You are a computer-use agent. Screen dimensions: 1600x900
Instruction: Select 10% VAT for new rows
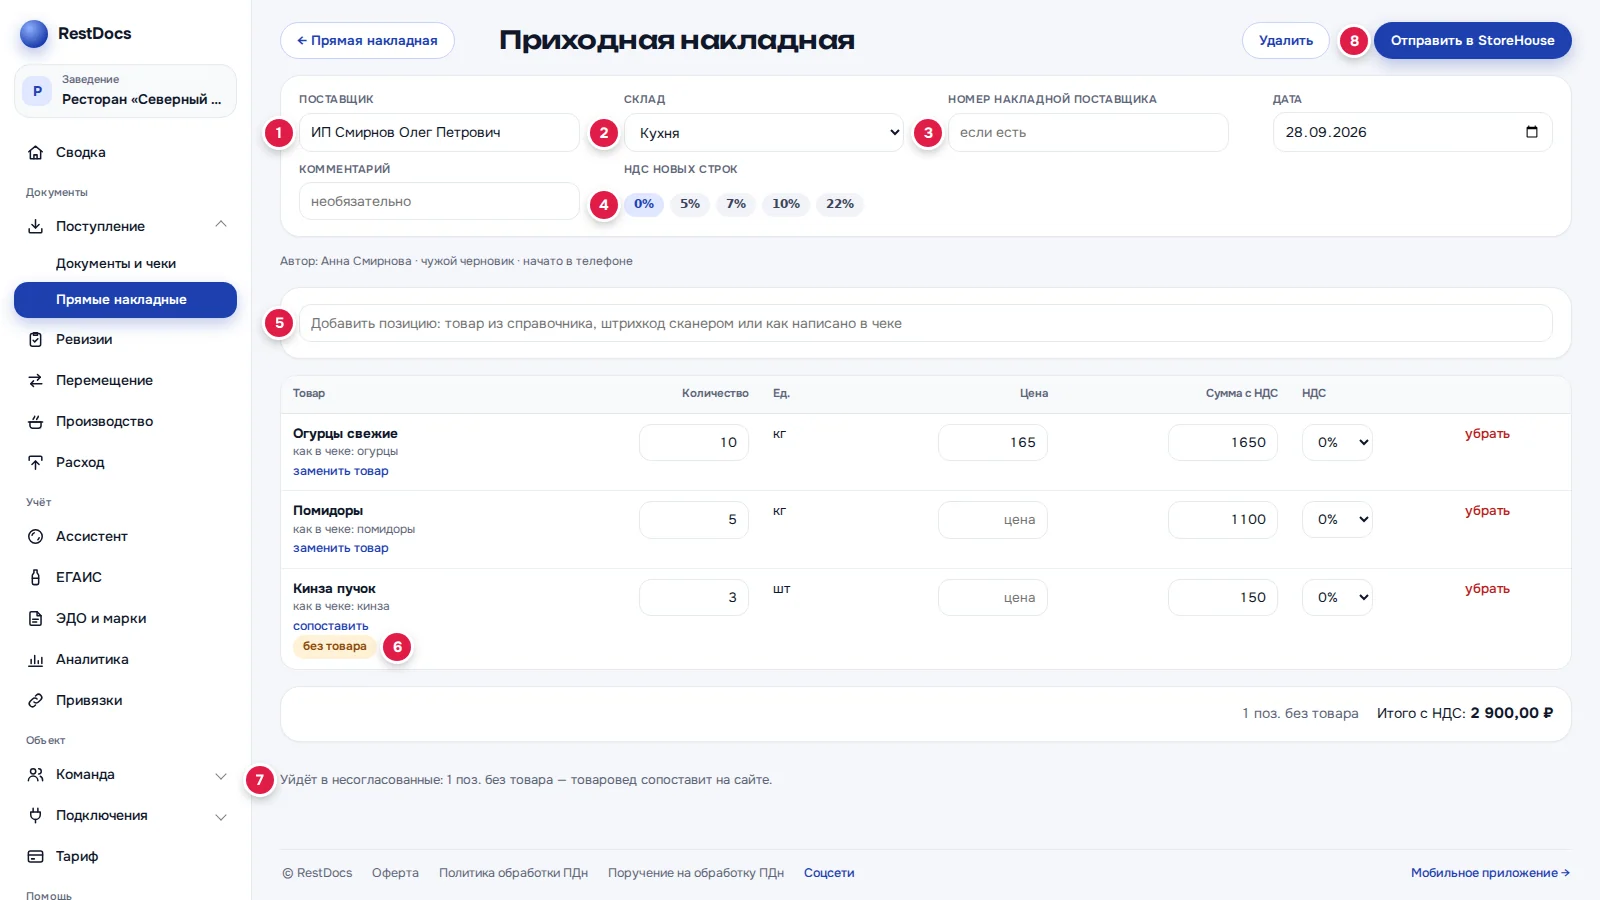click(786, 204)
